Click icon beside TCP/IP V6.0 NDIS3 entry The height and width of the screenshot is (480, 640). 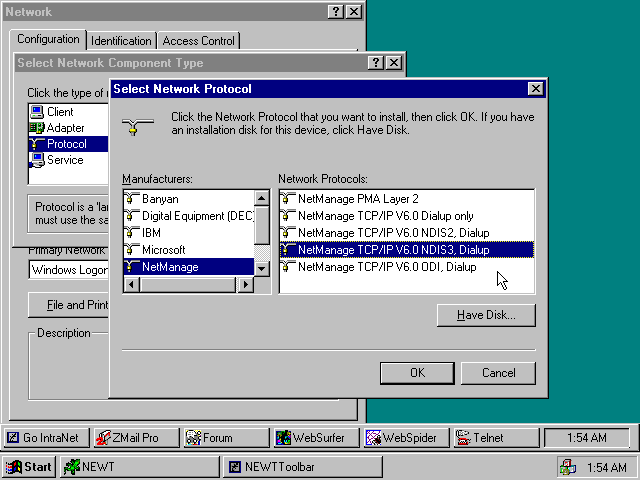pyautogui.click(x=288, y=249)
